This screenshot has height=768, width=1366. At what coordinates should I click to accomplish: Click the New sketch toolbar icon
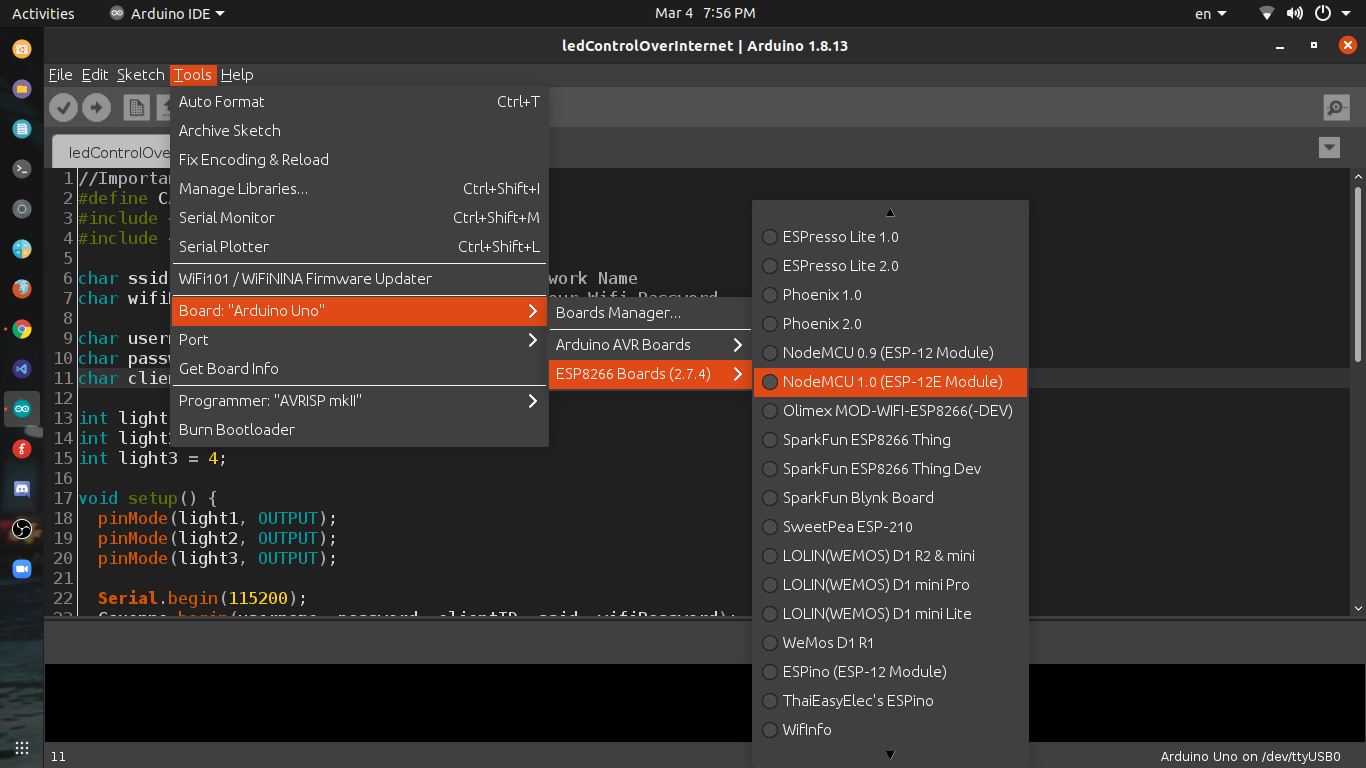tap(137, 107)
